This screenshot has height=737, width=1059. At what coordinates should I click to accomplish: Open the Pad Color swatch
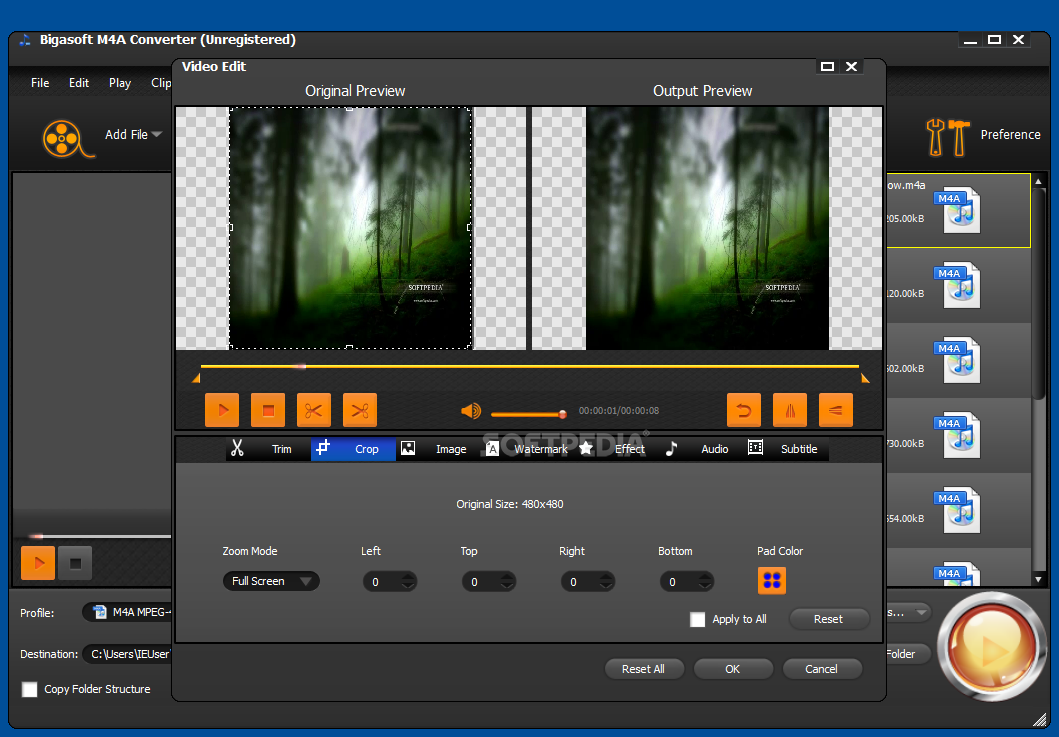click(771, 580)
